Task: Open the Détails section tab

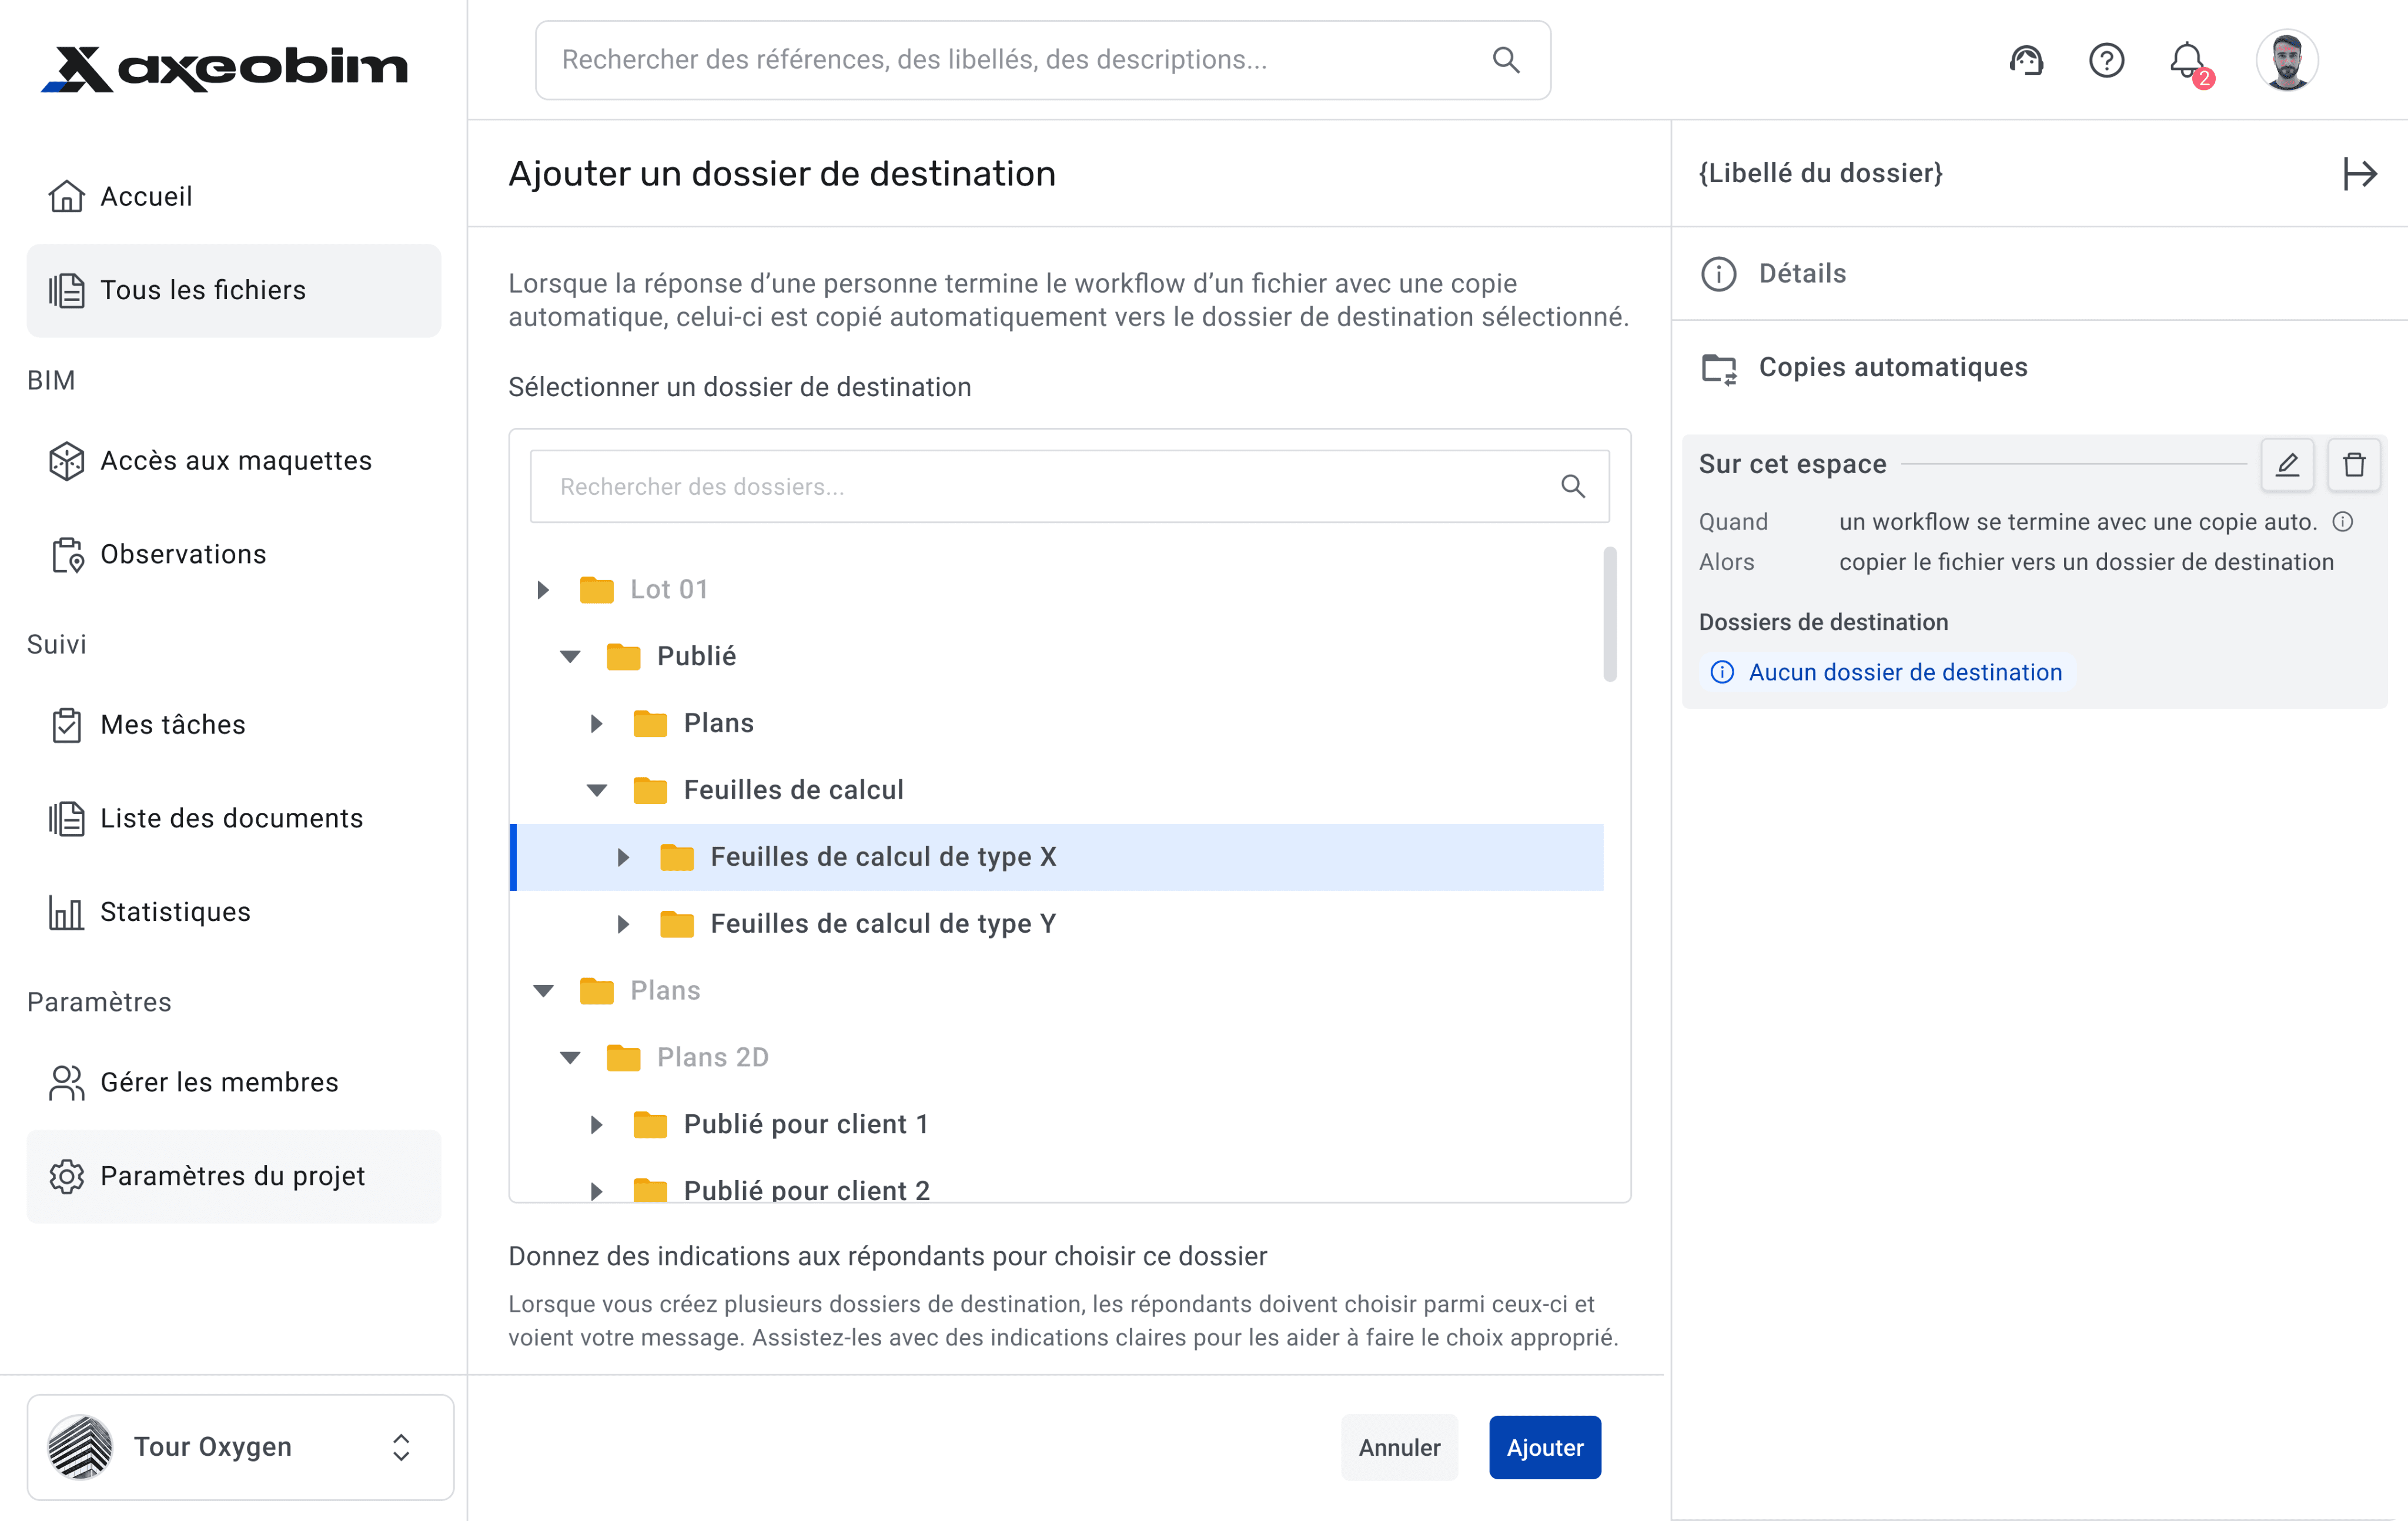Action: [1802, 274]
